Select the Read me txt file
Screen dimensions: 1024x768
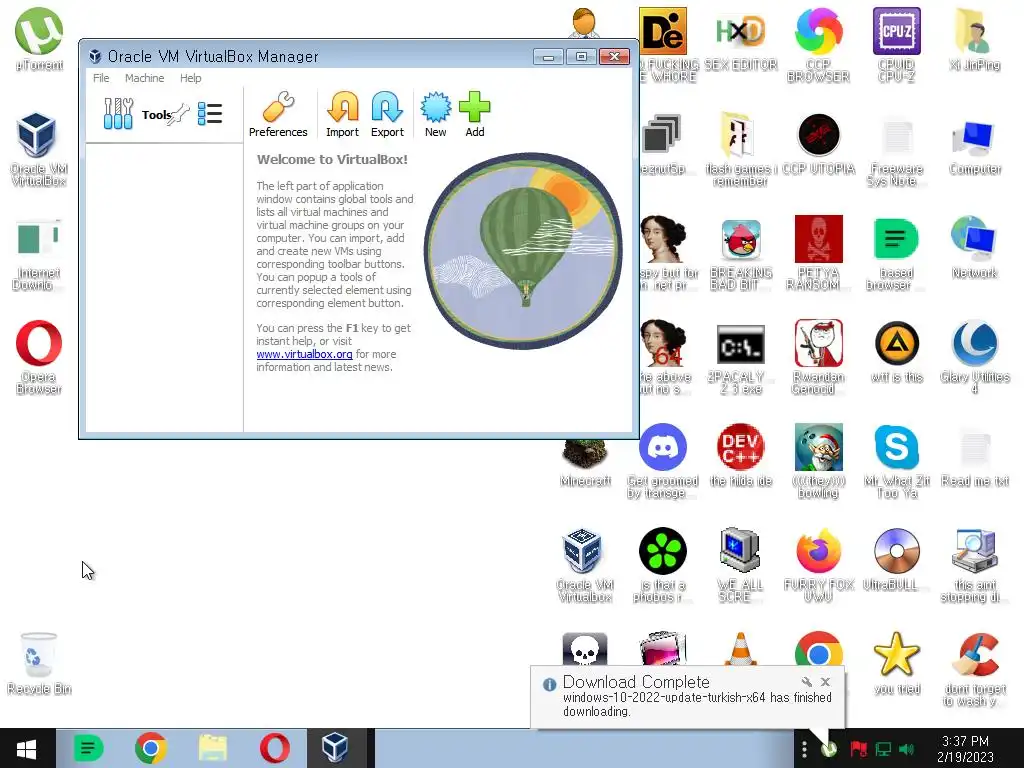(974, 456)
